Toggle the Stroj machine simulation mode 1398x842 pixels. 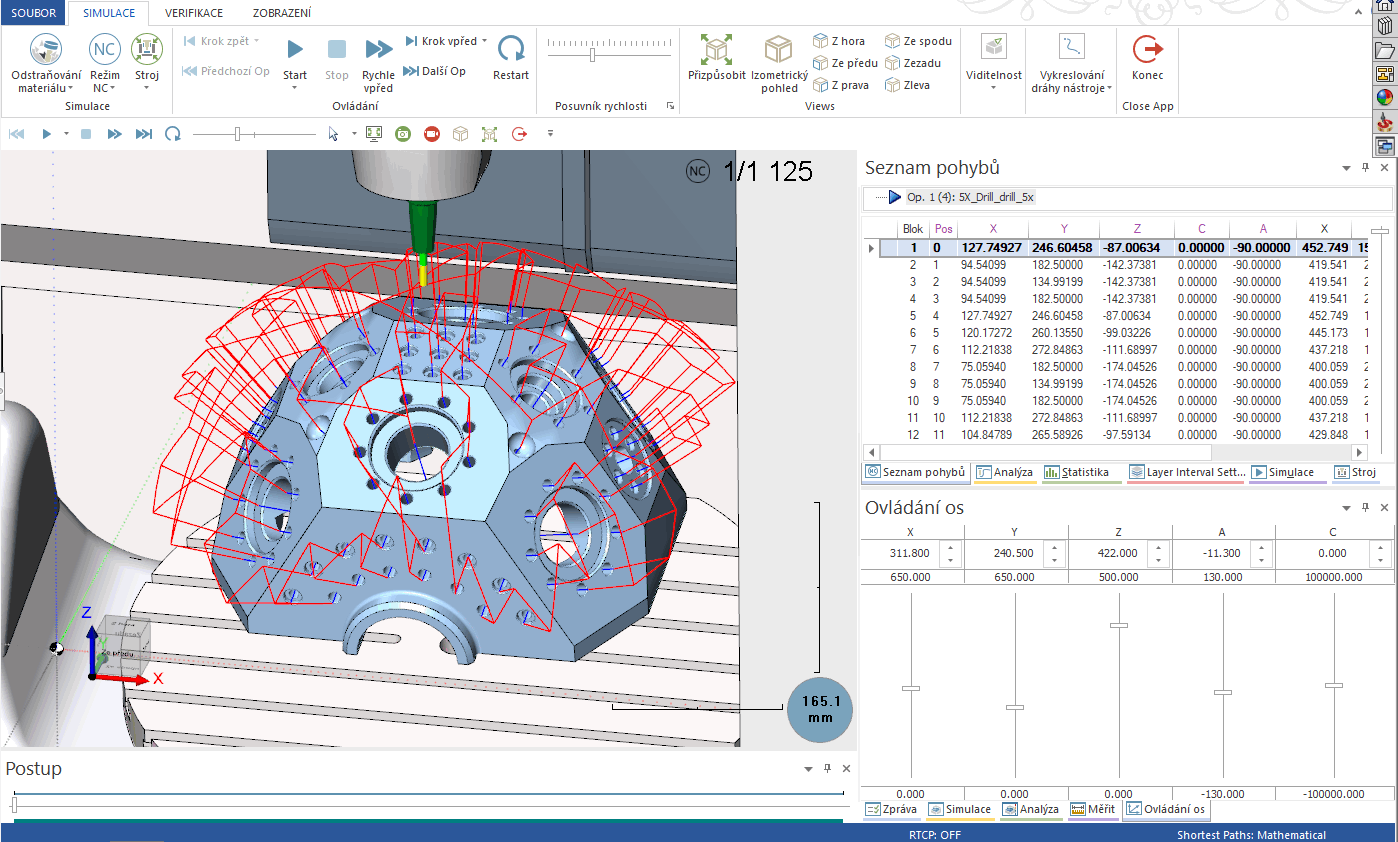tap(147, 49)
